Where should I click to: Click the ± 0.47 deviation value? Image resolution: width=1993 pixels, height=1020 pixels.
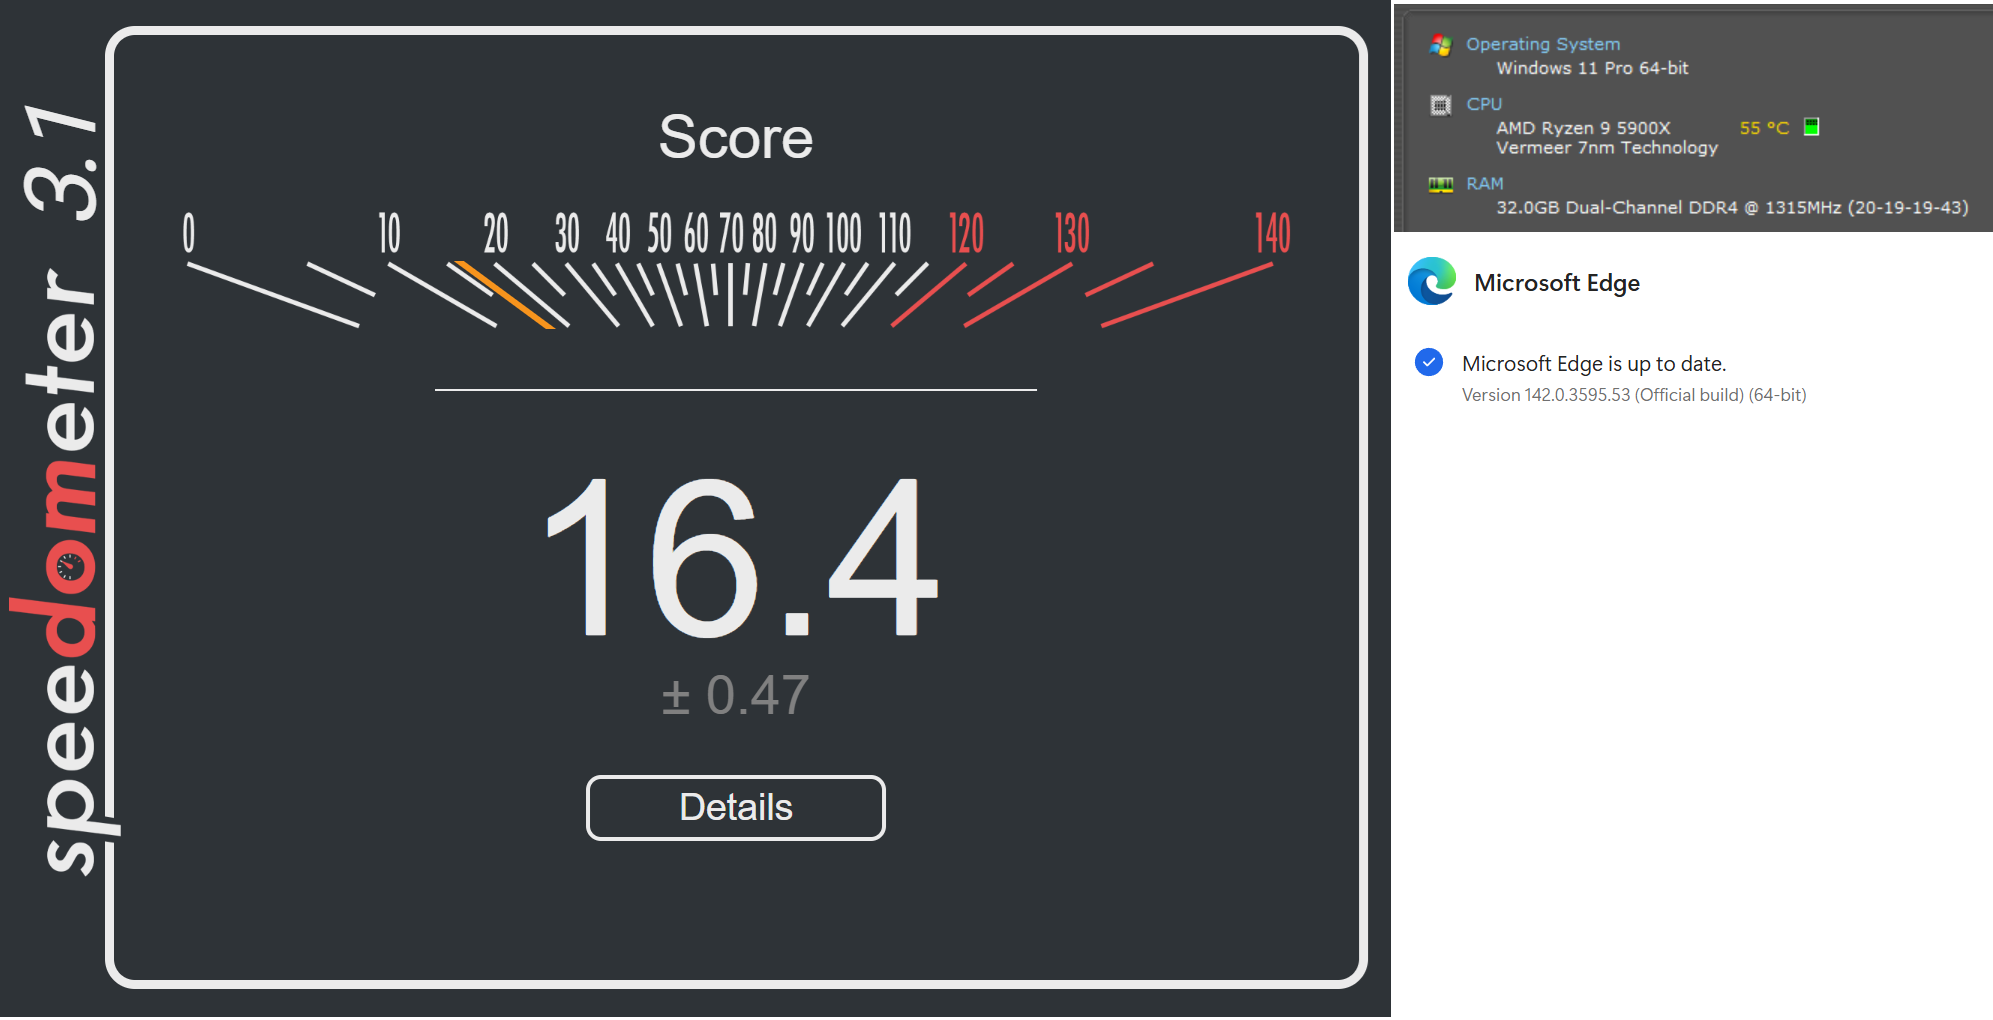(735, 695)
